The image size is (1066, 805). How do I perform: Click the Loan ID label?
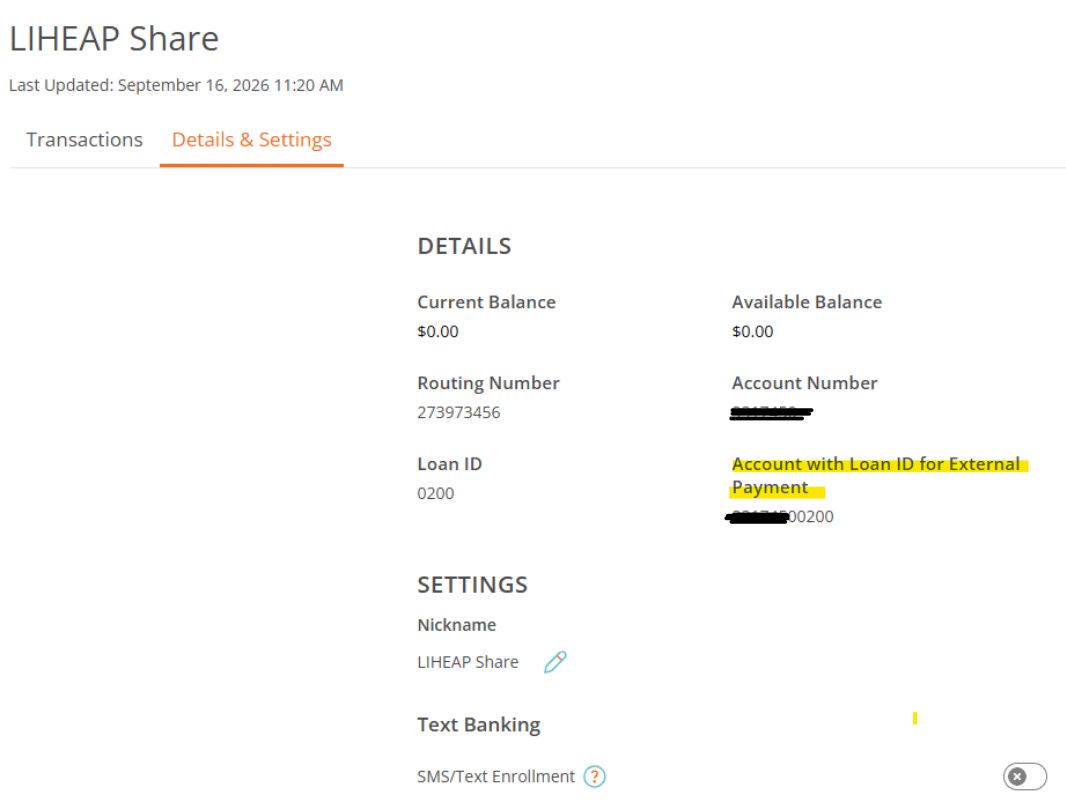click(449, 464)
